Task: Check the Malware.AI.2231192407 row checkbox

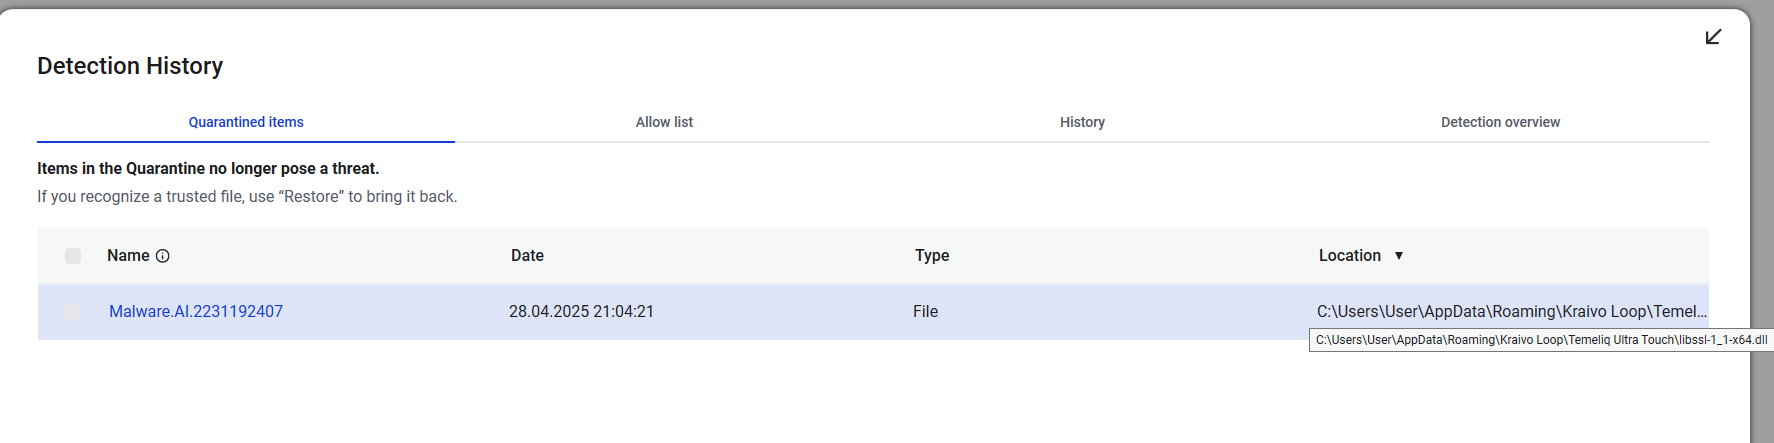Action: [x=72, y=312]
